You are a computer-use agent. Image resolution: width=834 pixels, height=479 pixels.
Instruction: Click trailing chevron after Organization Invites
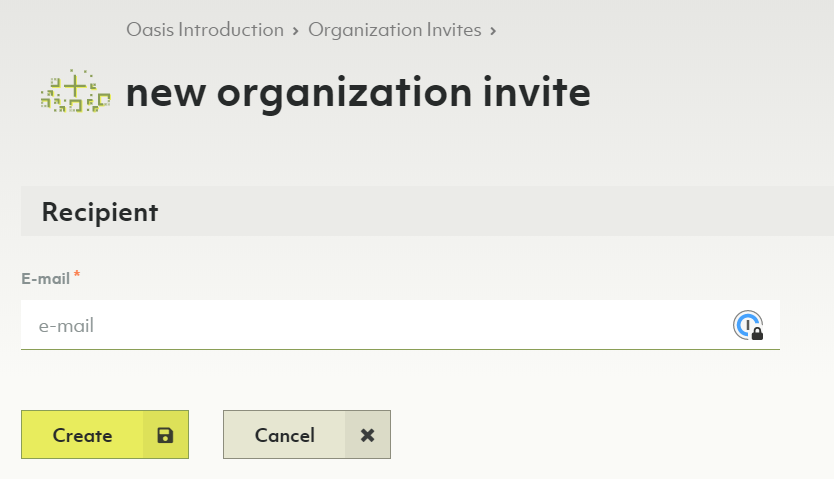tap(493, 31)
